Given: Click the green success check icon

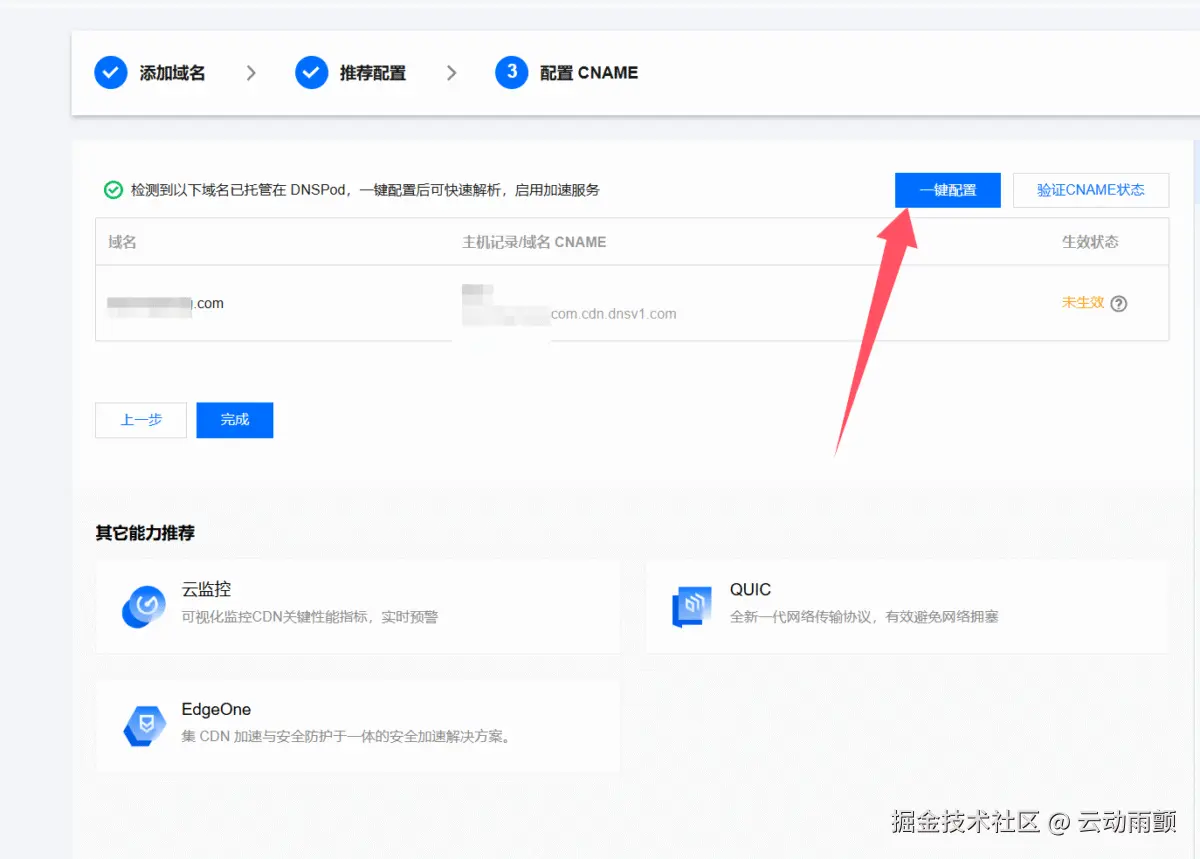Looking at the screenshot, I should click(113, 190).
